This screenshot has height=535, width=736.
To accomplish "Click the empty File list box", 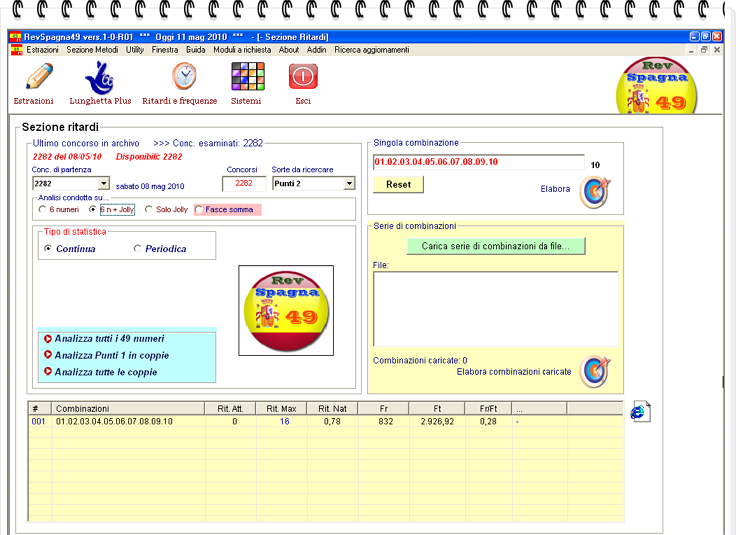I will 496,309.
